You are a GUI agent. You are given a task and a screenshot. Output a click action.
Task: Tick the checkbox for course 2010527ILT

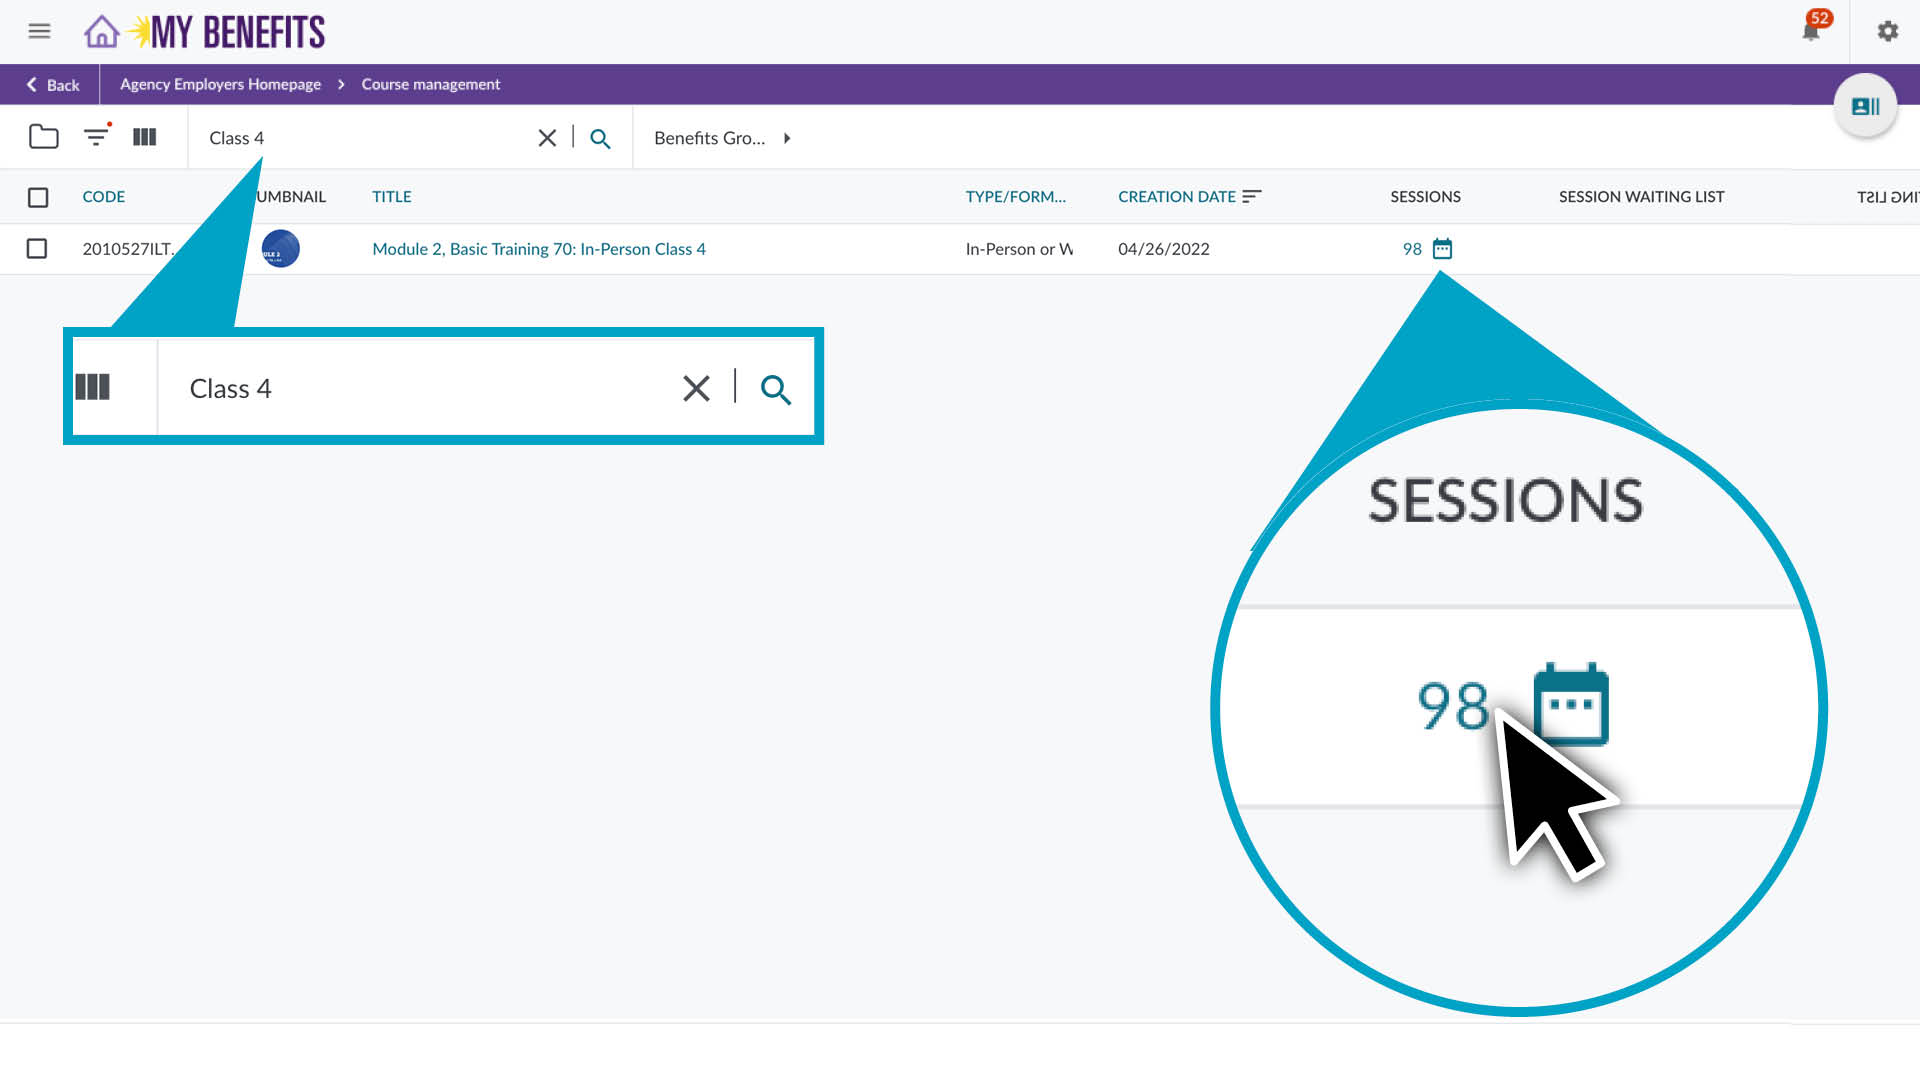tap(37, 248)
